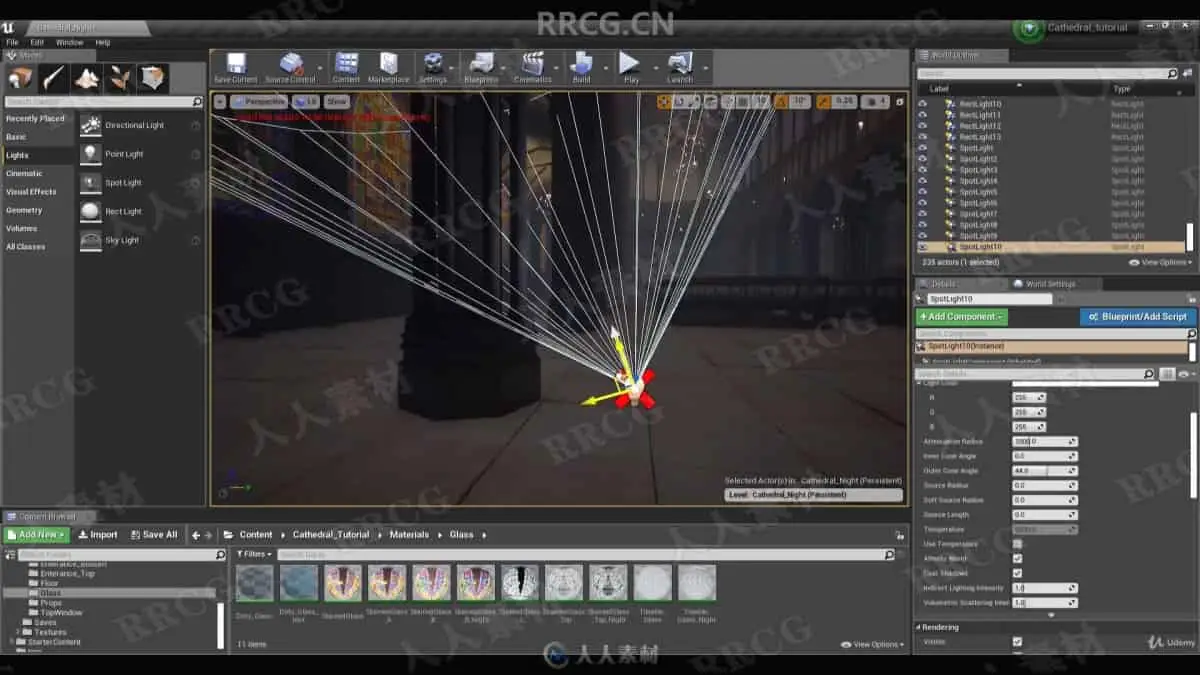
Task: Open the Window menu
Action: tap(69, 43)
